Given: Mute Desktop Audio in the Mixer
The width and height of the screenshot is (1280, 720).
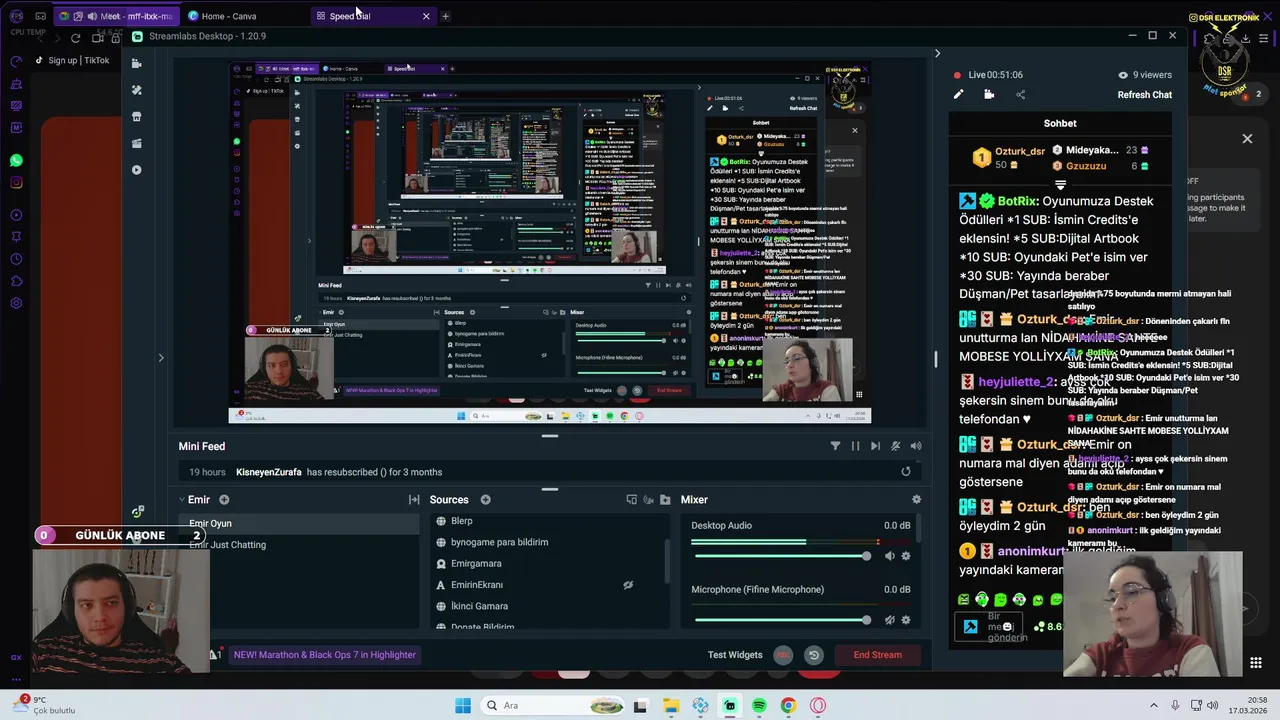Looking at the screenshot, I should pyautogui.click(x=889, y=556).
